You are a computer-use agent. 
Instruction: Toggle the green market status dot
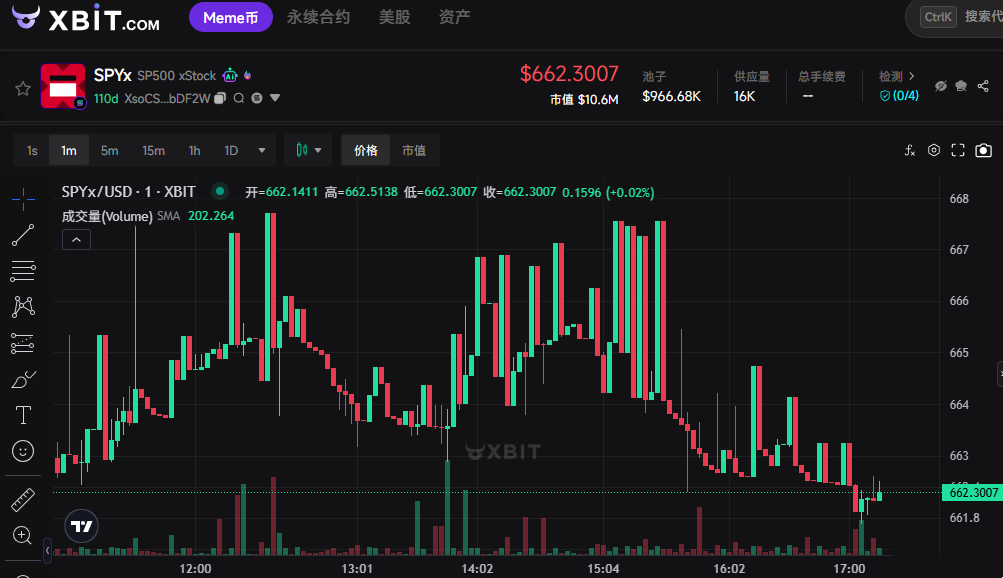pos(220,191)
